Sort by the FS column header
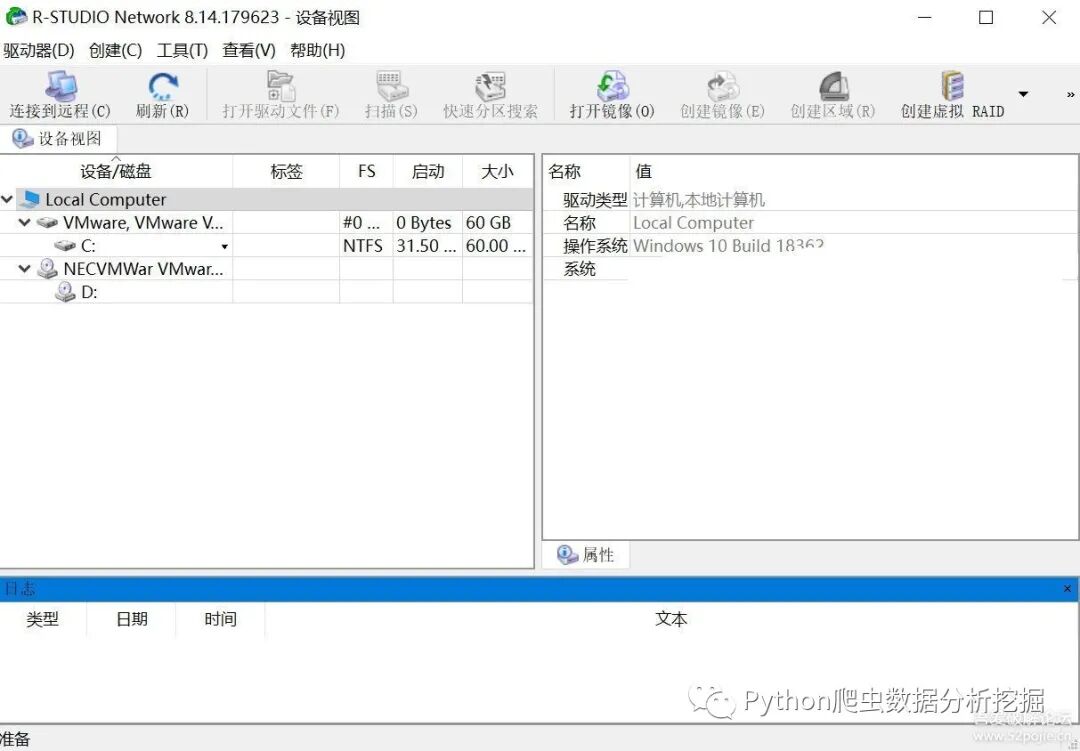 click(x=366, y=171)
